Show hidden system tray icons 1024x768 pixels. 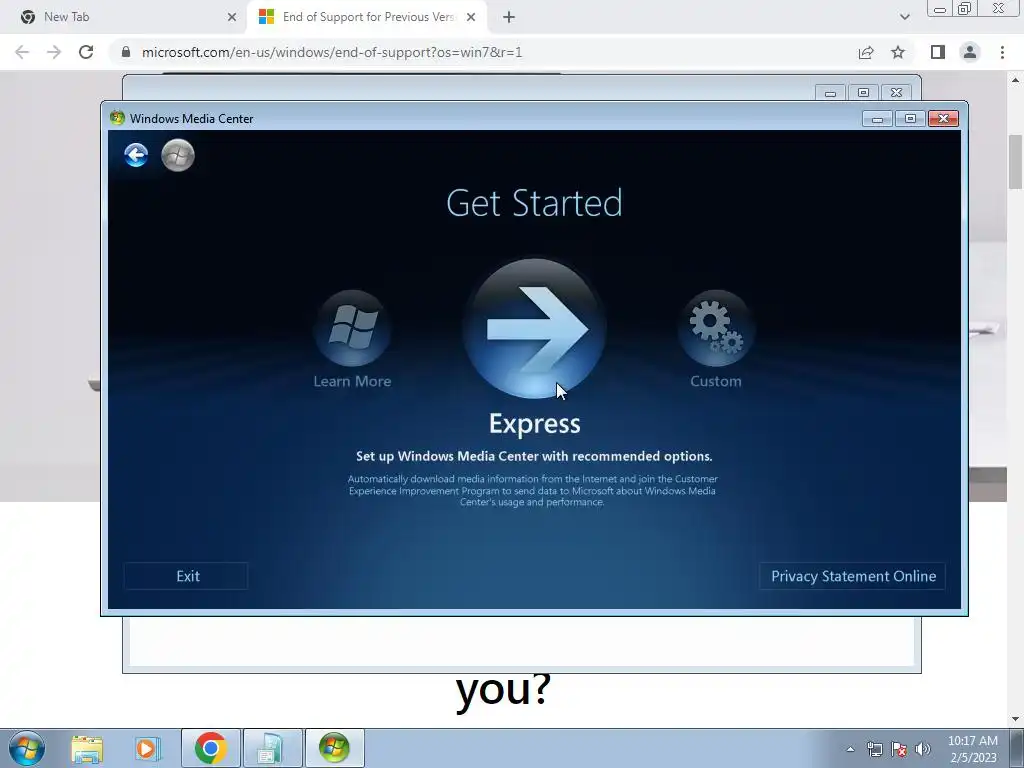click(850, 749)
